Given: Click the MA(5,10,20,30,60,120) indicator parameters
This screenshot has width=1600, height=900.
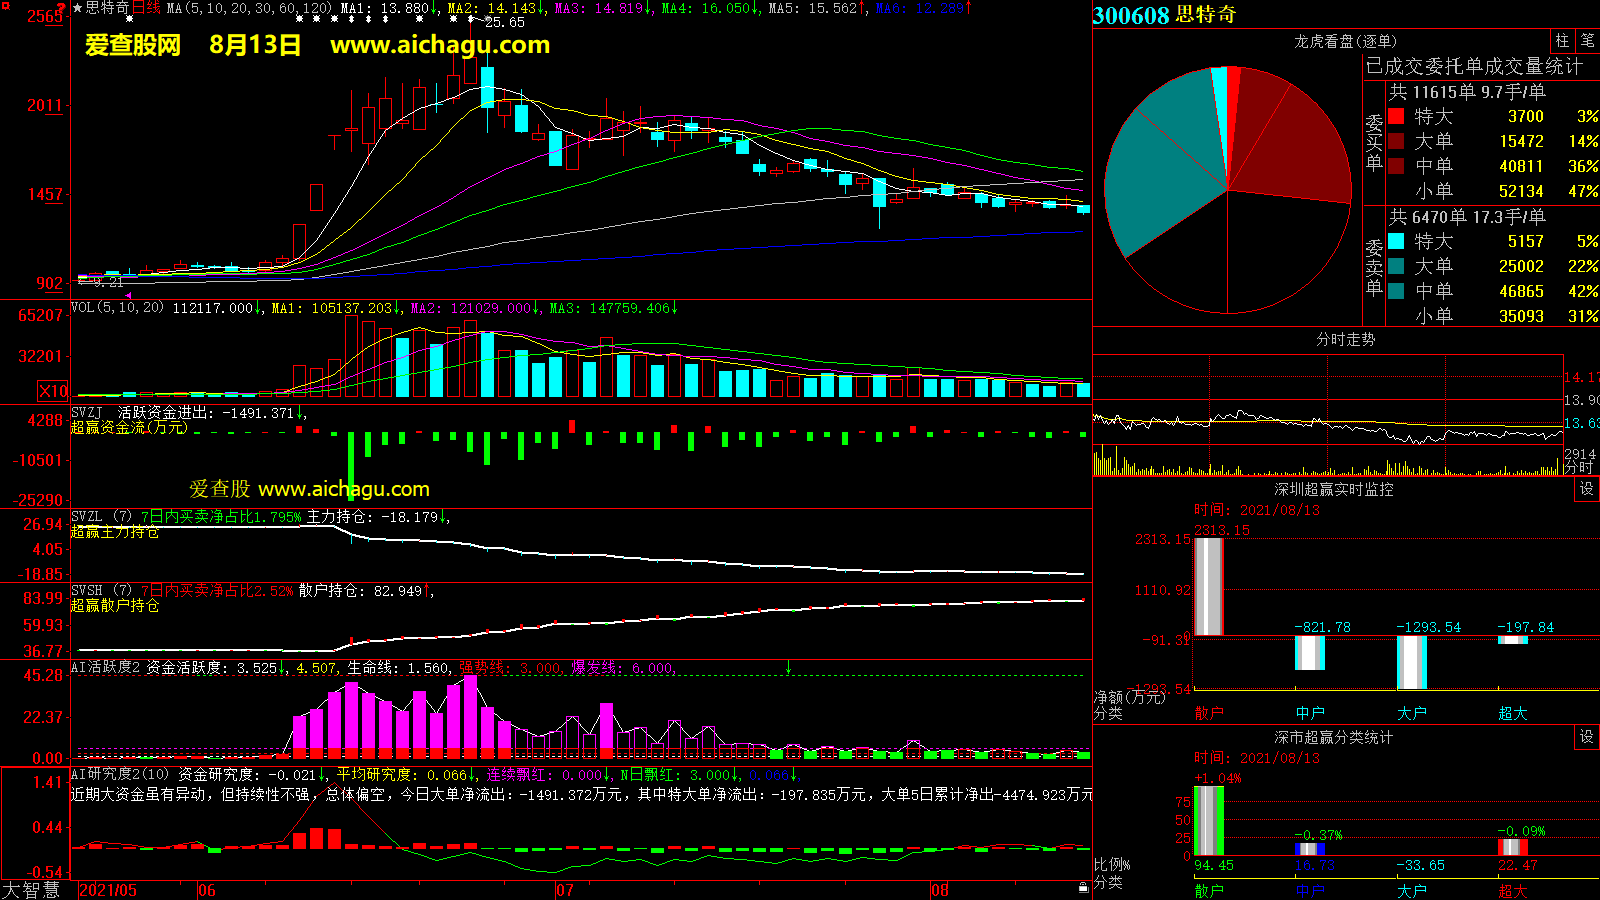Looking at the screenshot, I should click(x=249, y=8).
